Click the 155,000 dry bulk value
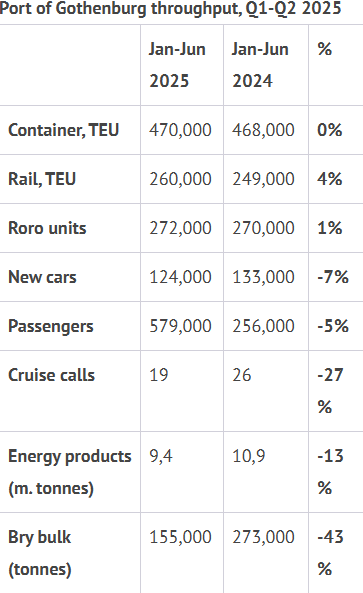Viewport: 363px width, 593px height. click(x=180, y=537)
